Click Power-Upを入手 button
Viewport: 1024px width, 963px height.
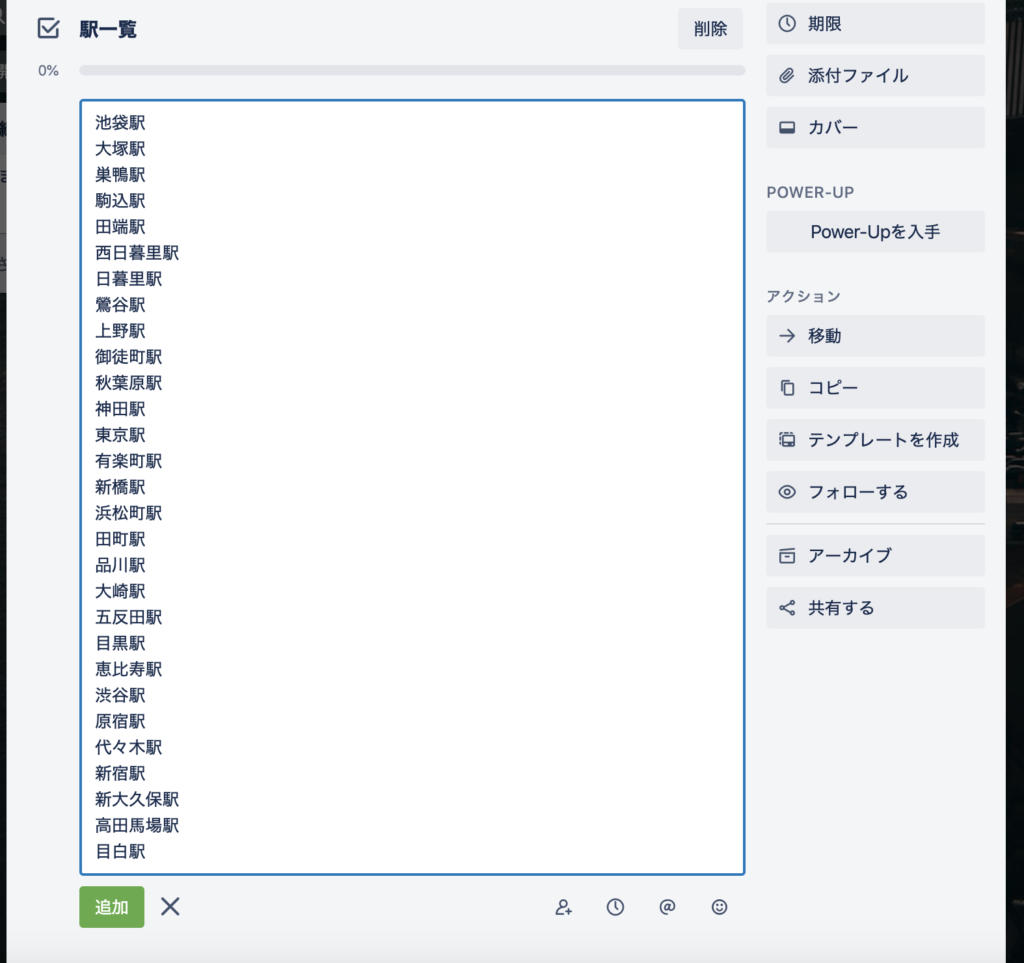tap(875, 232)
